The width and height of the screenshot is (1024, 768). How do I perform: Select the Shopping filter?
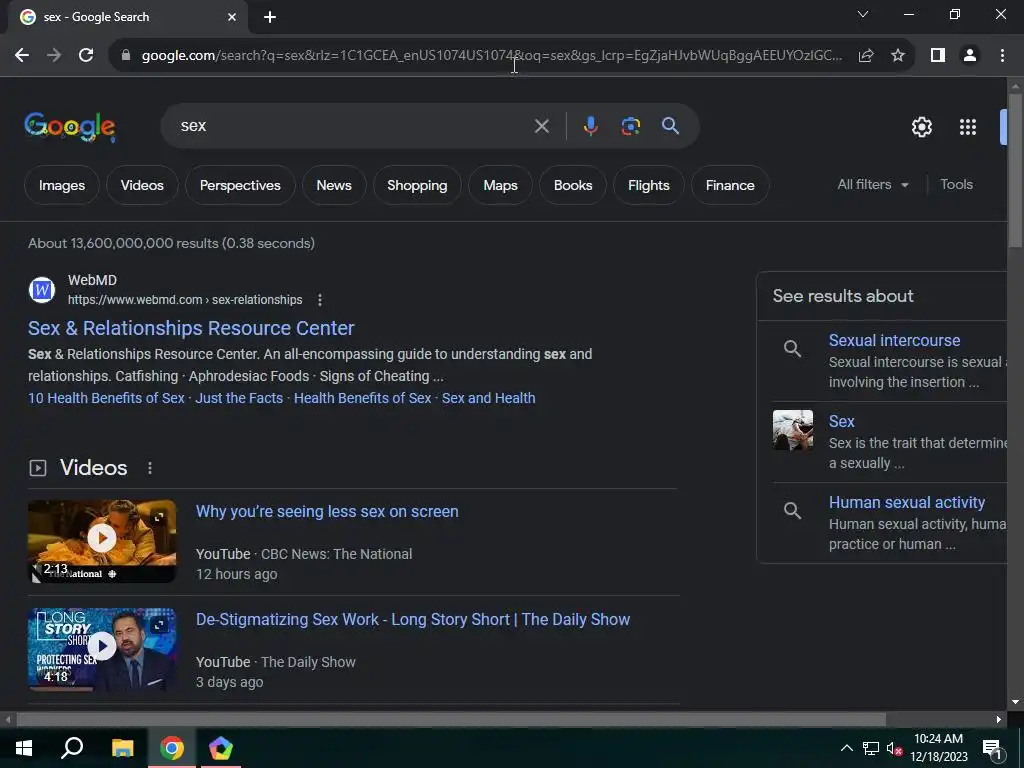pyautogui.click(x=417, y=185)
